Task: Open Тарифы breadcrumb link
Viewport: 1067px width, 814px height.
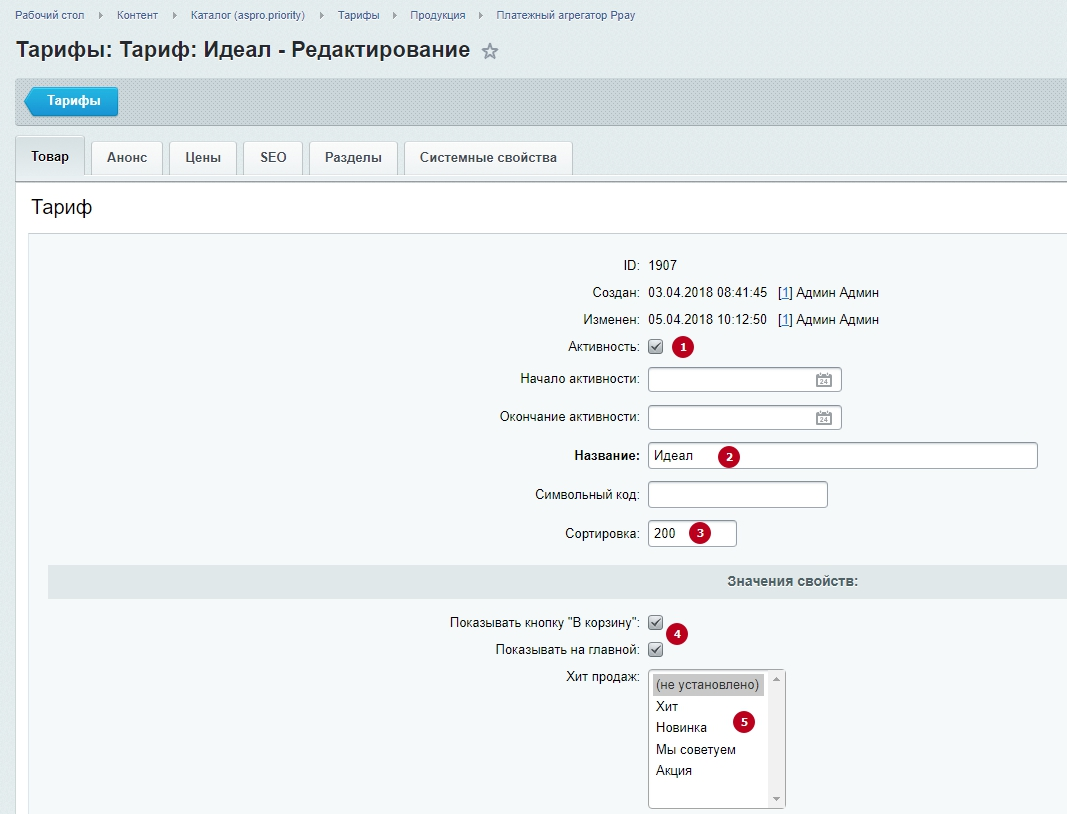Action: [x=359, y=15]
